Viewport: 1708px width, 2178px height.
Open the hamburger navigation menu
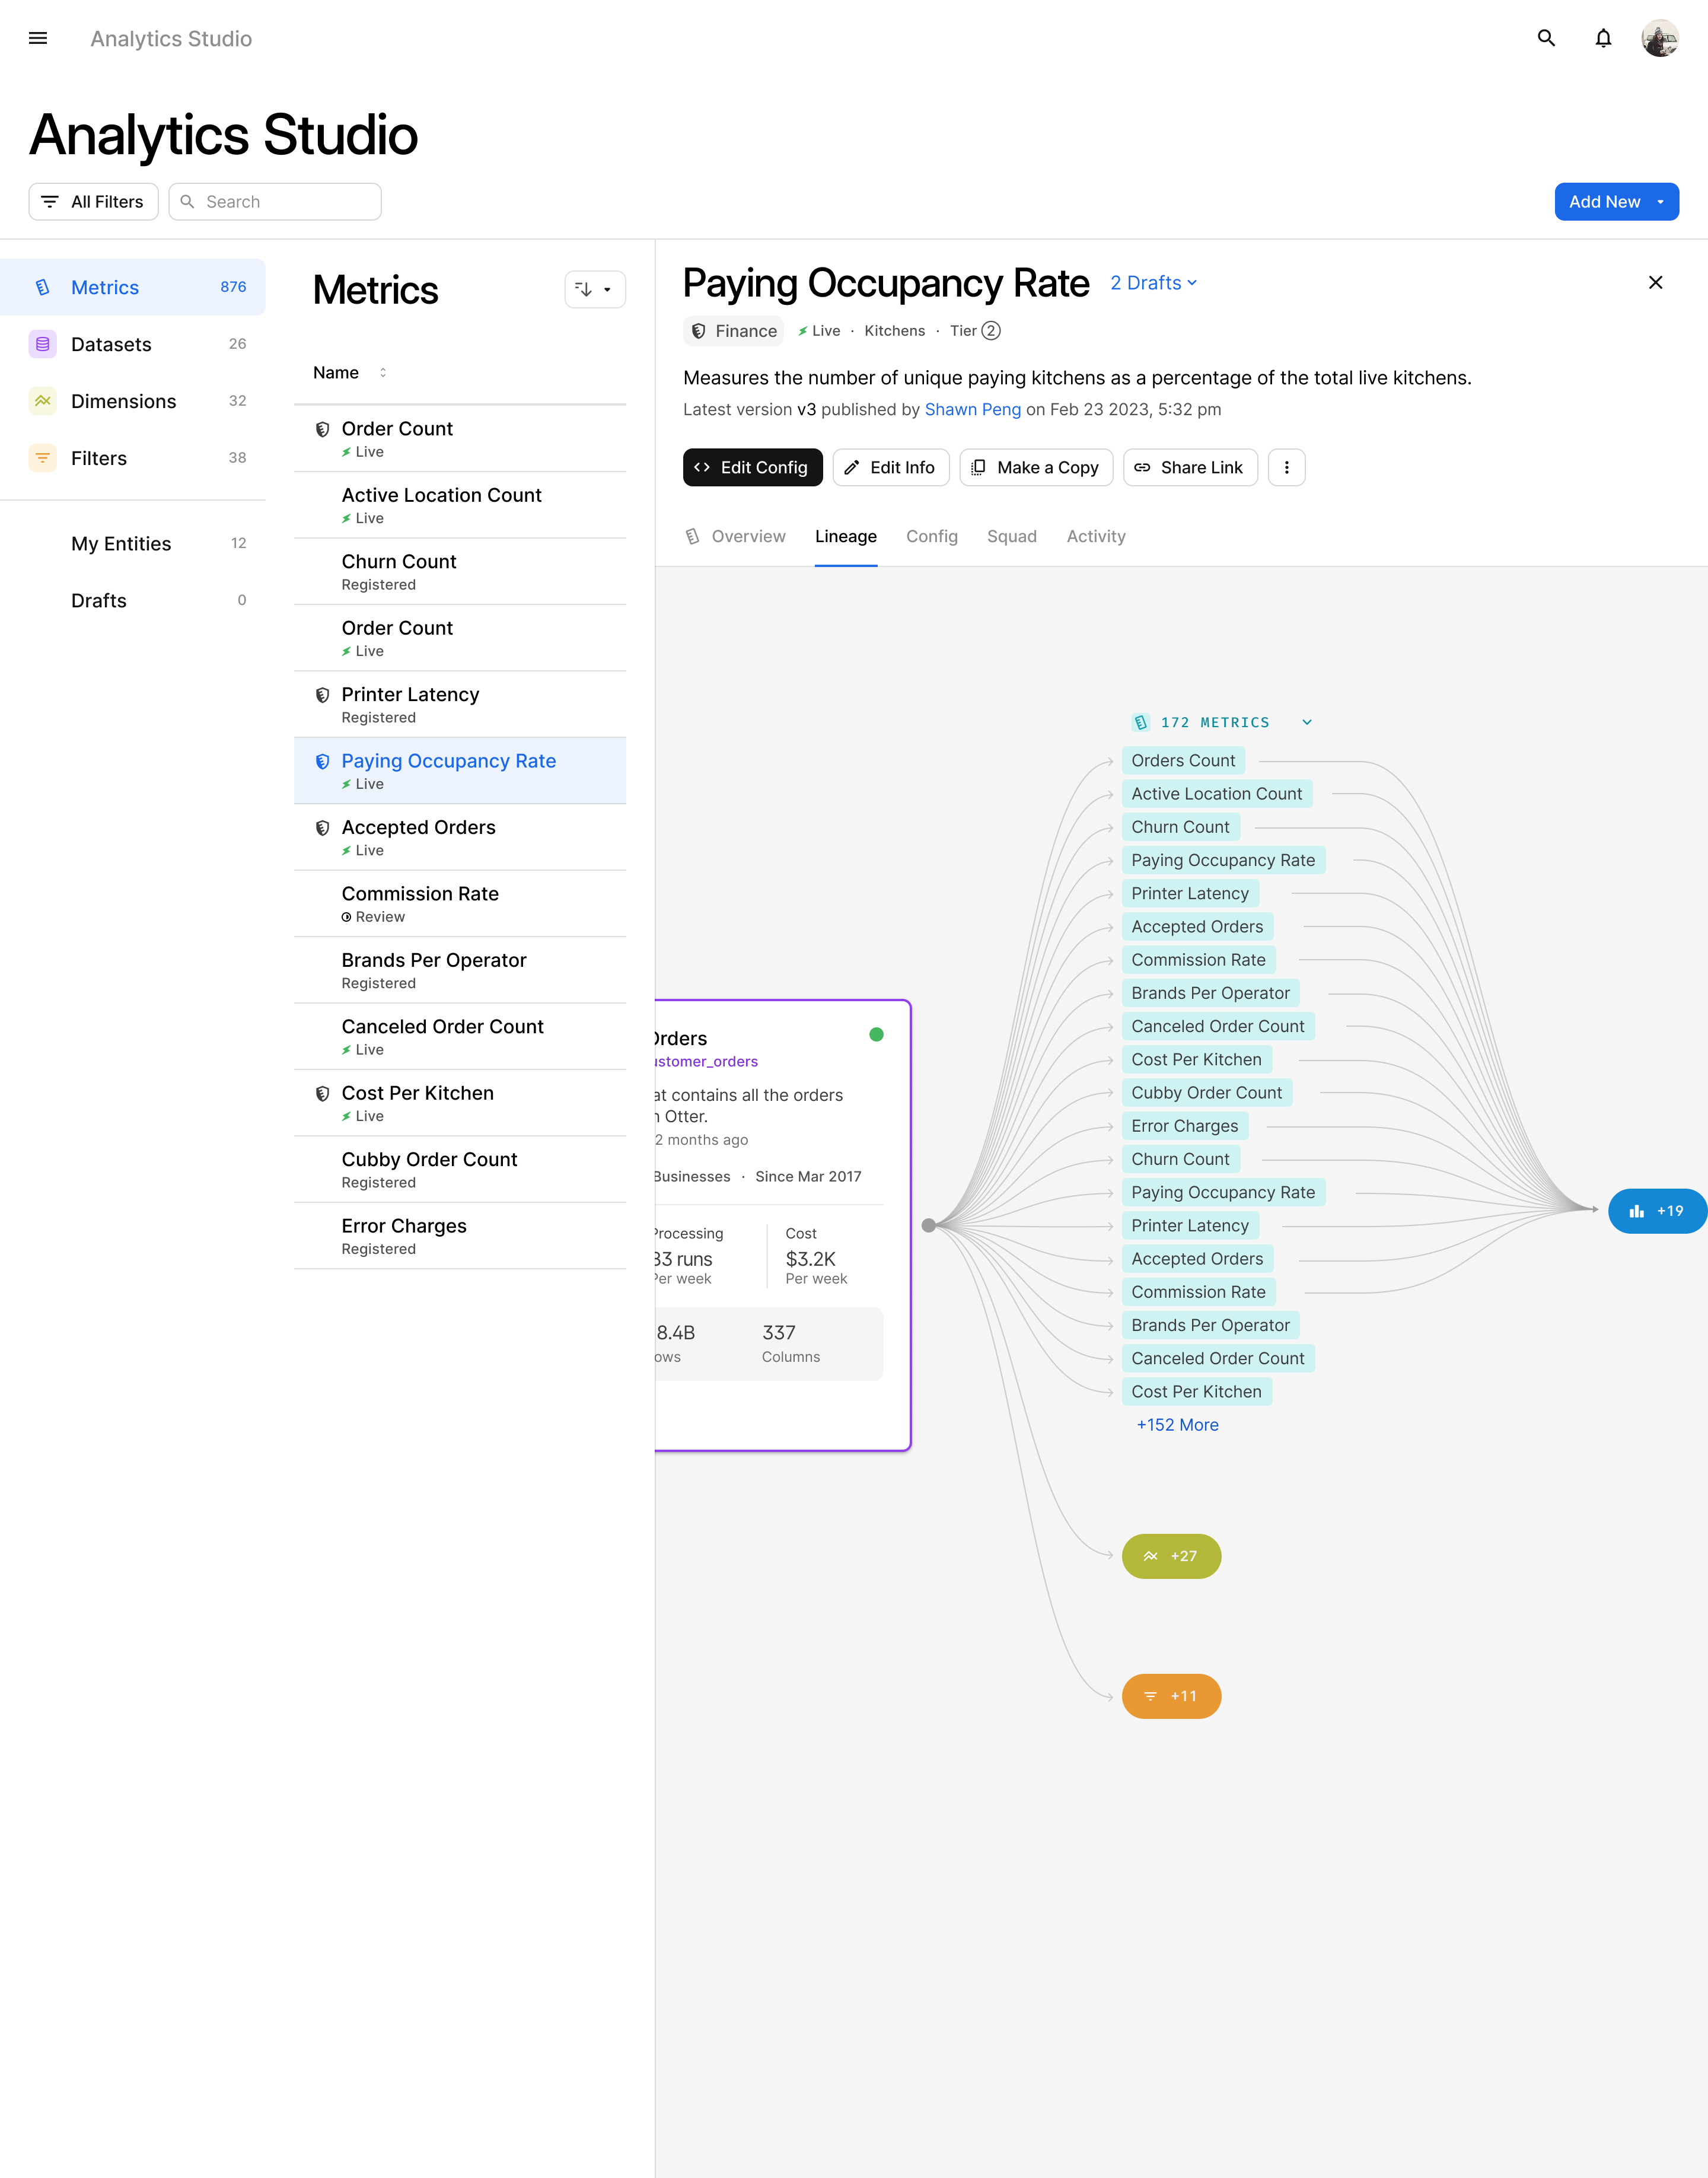[38, 38]
